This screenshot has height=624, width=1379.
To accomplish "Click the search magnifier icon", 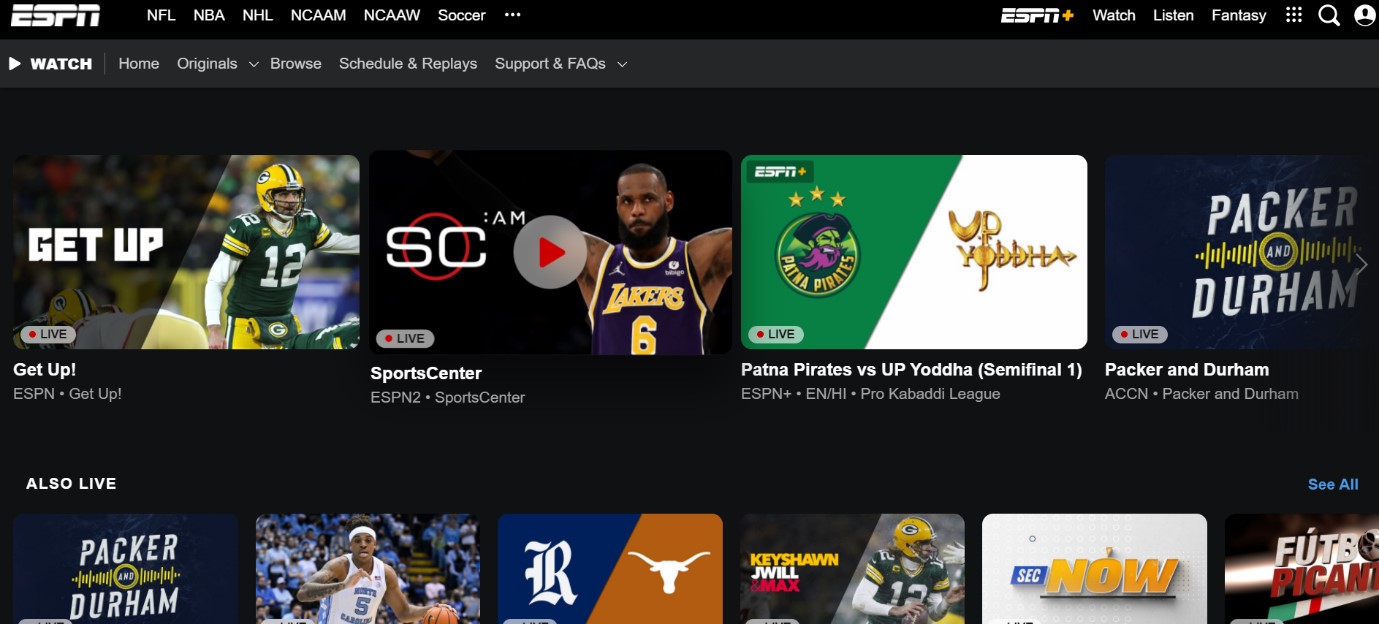I will tap(1329, 15).
